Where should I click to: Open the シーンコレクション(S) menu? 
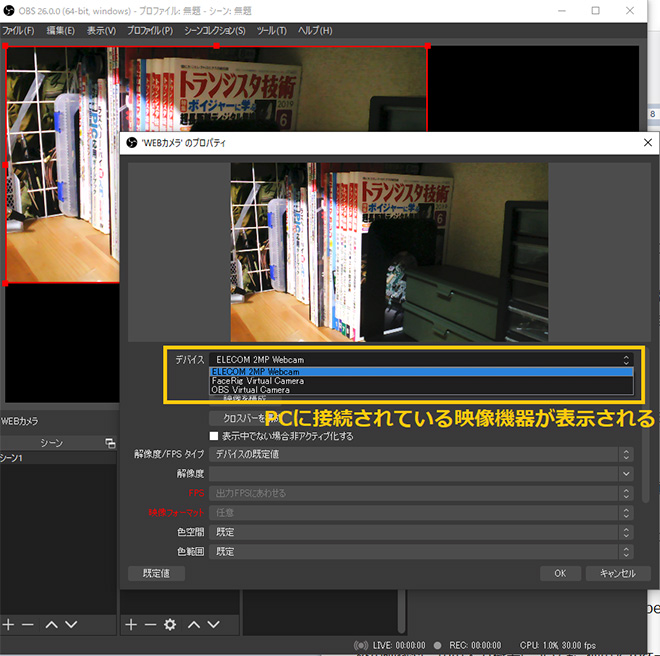point(215,31)
